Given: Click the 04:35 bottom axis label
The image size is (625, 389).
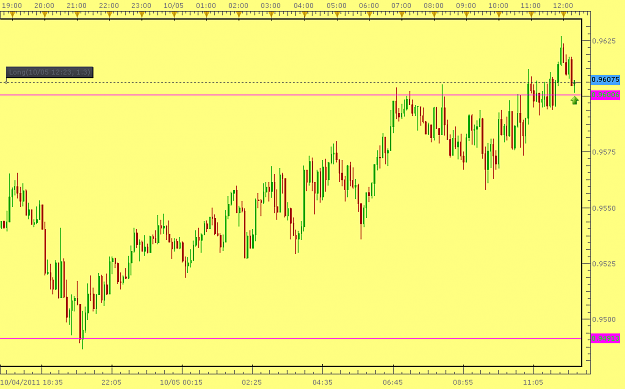Looking at the screenshot, I should click(x=322, y=383).
